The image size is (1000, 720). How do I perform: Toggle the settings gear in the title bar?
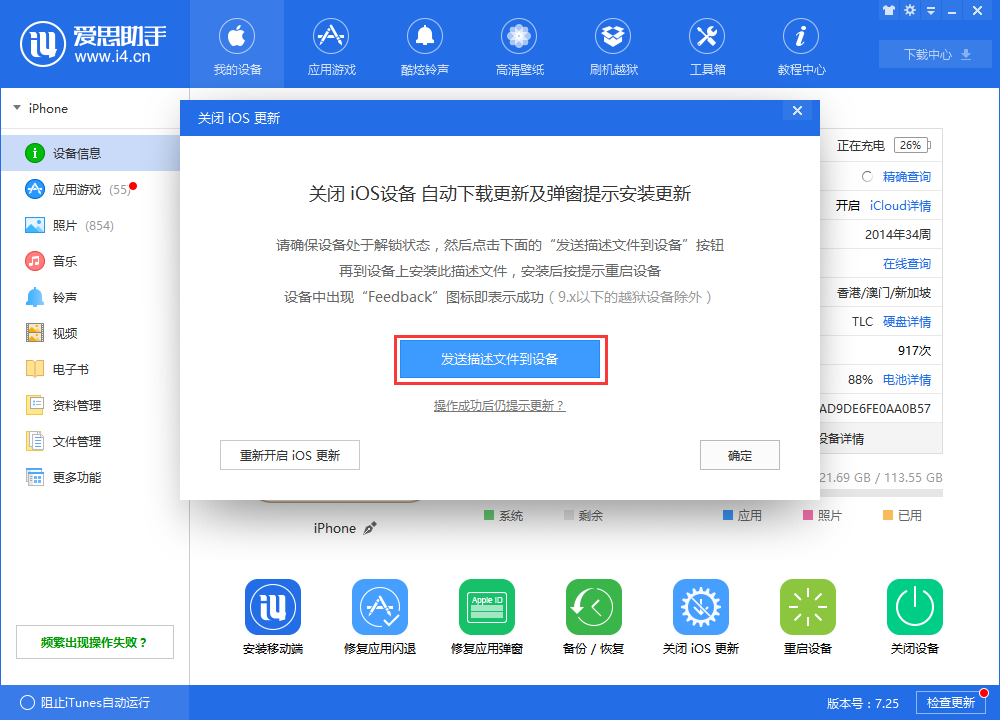pyautogui.click(x=910, y=10)
